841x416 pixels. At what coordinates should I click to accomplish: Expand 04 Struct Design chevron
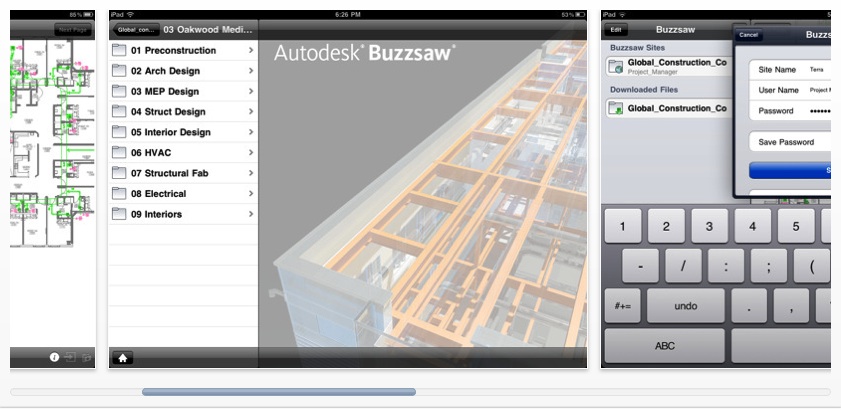coord(250,112)
